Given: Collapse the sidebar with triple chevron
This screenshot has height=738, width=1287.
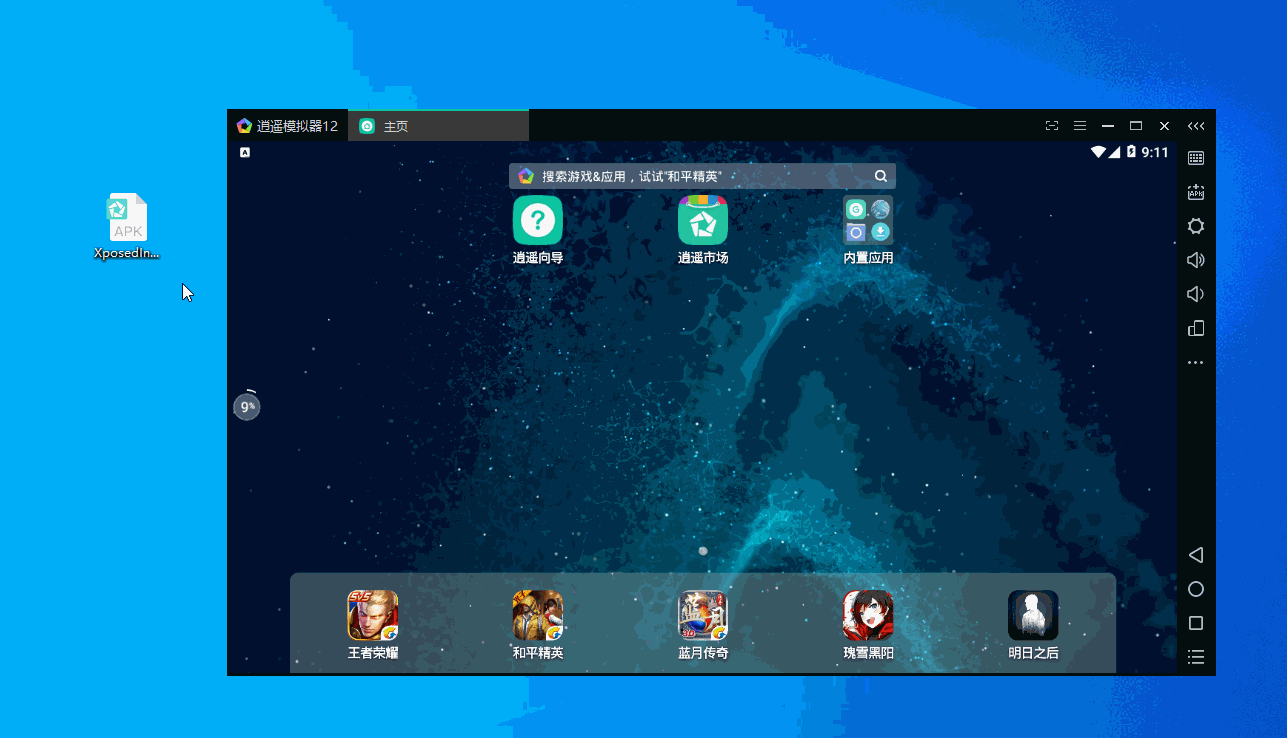Looking at the screenshot, I should (x=1195, y=126).
